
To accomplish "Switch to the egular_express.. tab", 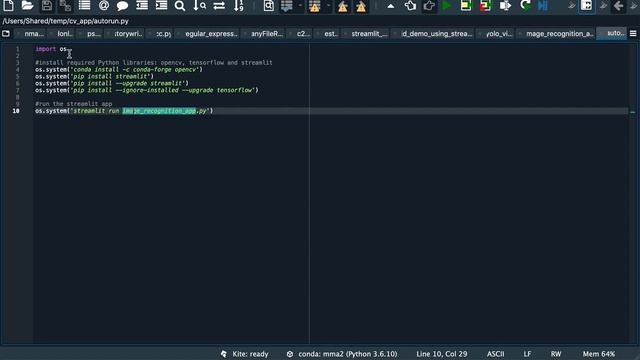I will click(x=210, y=33).
